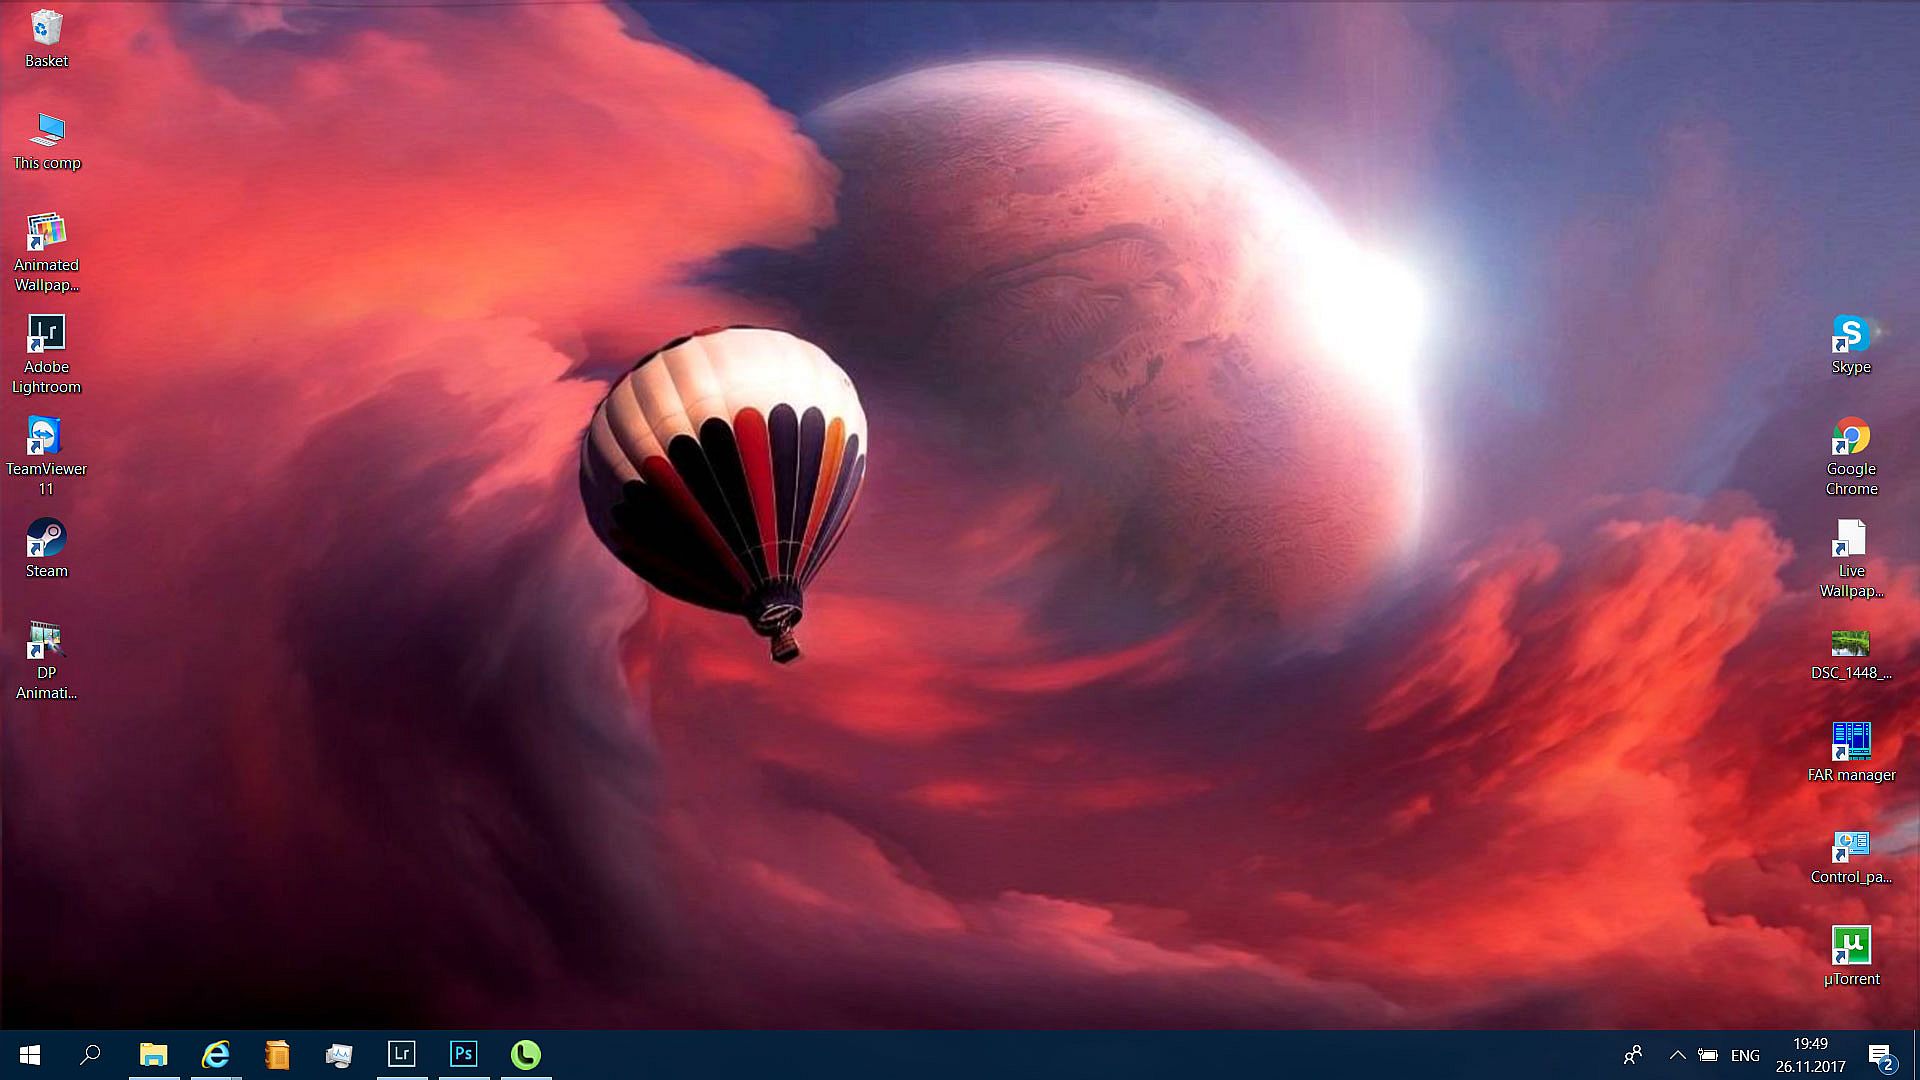Open the ENG input language selector
Viewport: 1920px width, 1080px height.
pos(1745,1056)
